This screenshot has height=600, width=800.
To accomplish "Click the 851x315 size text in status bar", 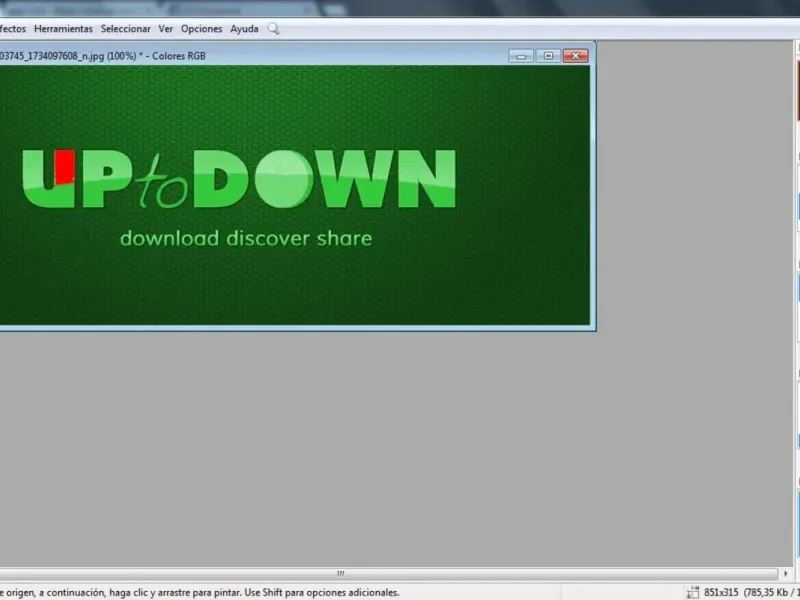I will pyautogui.click(x=721, y=592).
